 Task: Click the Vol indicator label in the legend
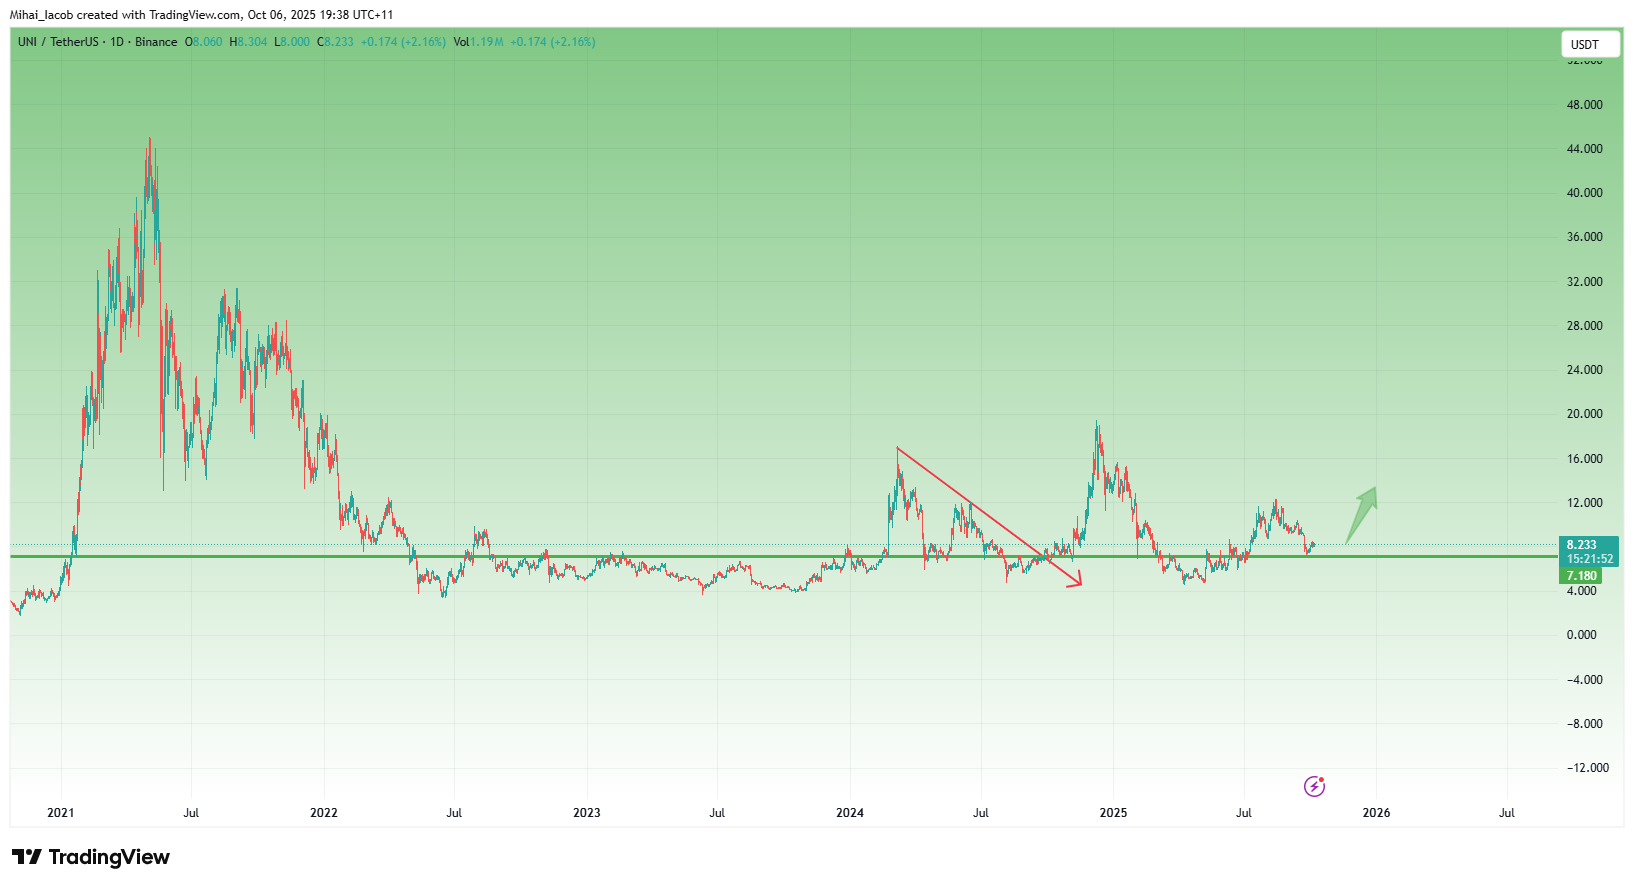[x=461, y=42]
